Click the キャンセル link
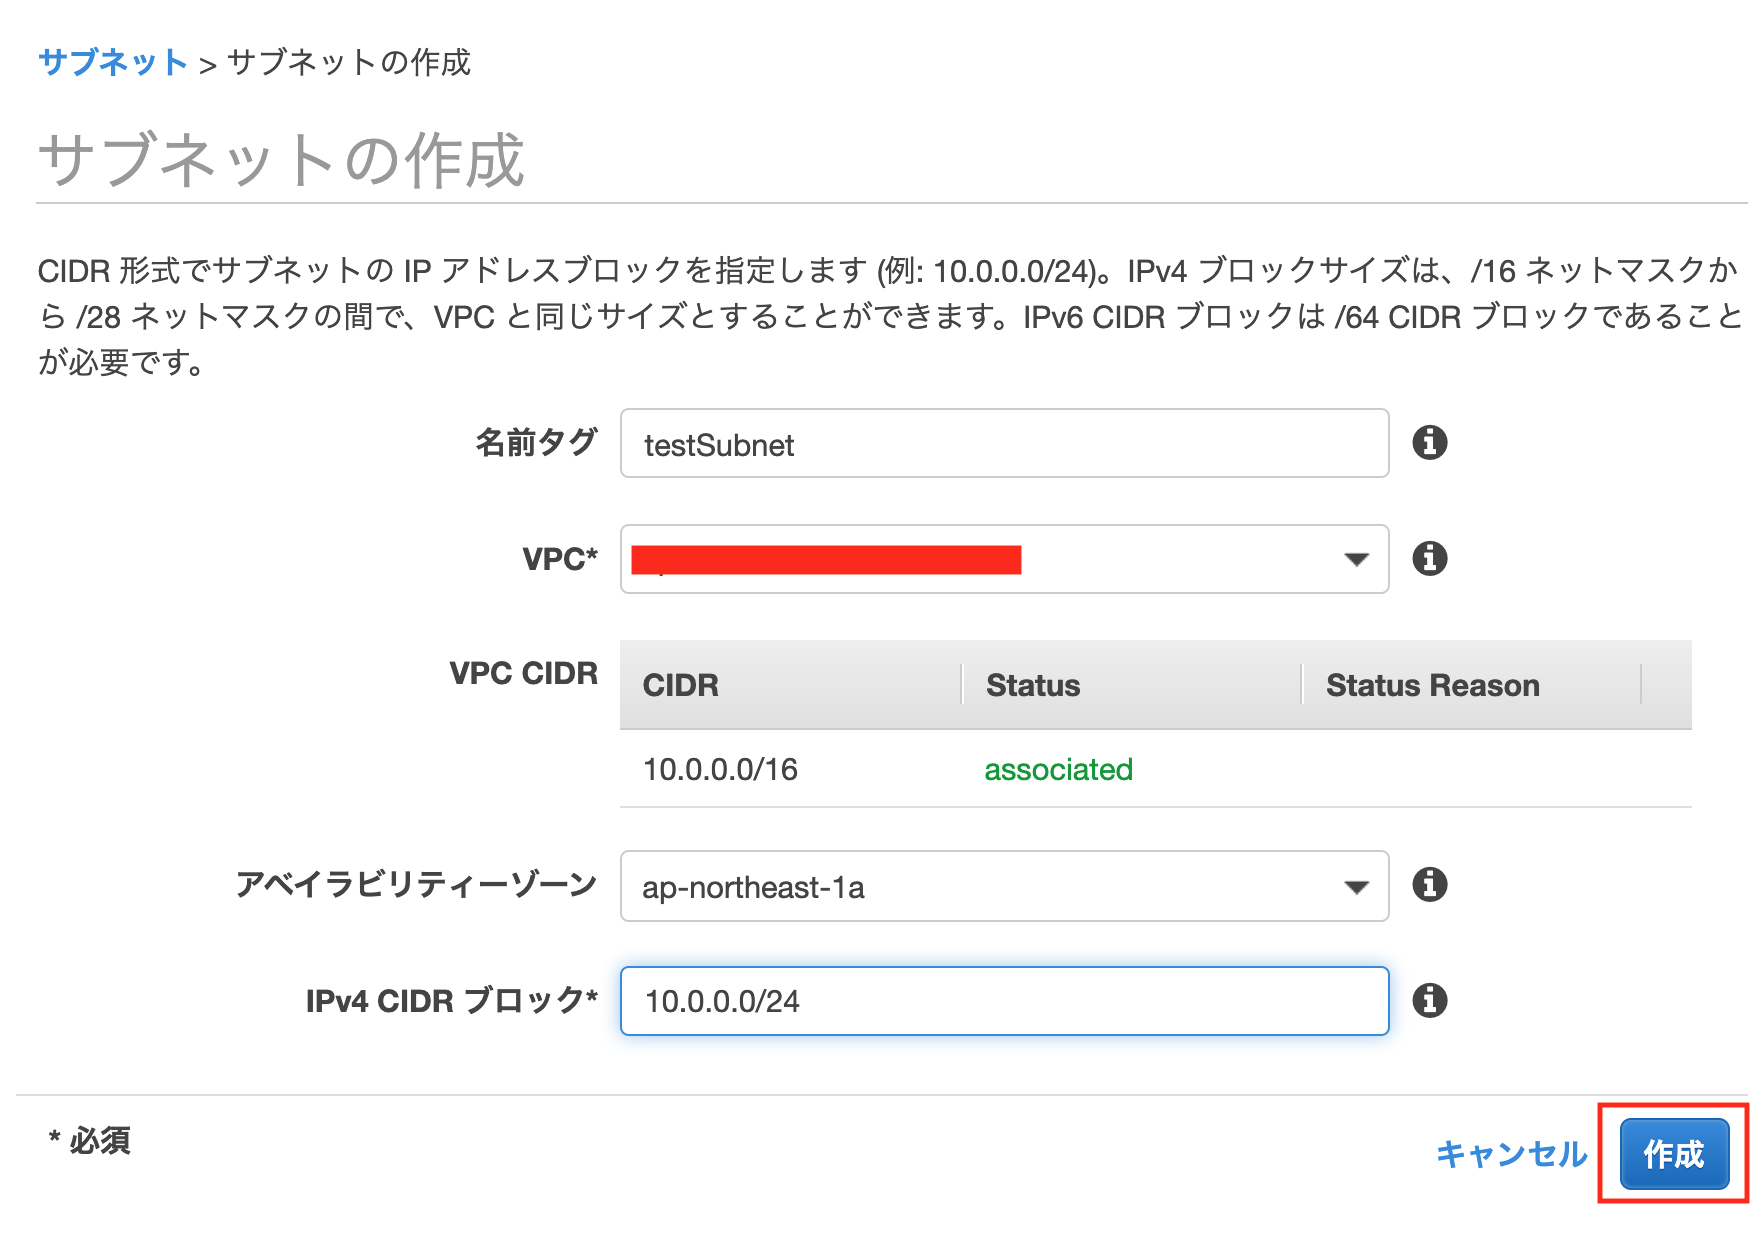Viewport: 1750px width, 1246px height. (x=1511, y=1154)
